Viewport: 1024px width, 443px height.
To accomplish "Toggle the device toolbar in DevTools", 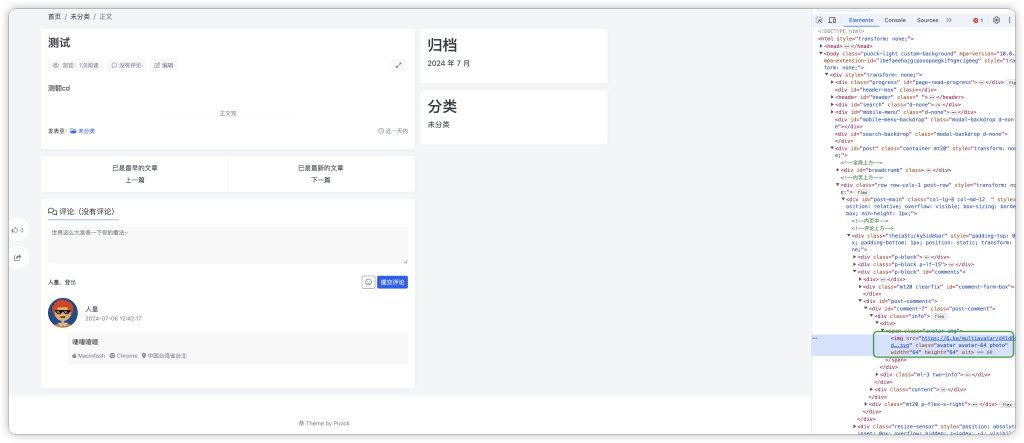I will click(x=832, y=20).
